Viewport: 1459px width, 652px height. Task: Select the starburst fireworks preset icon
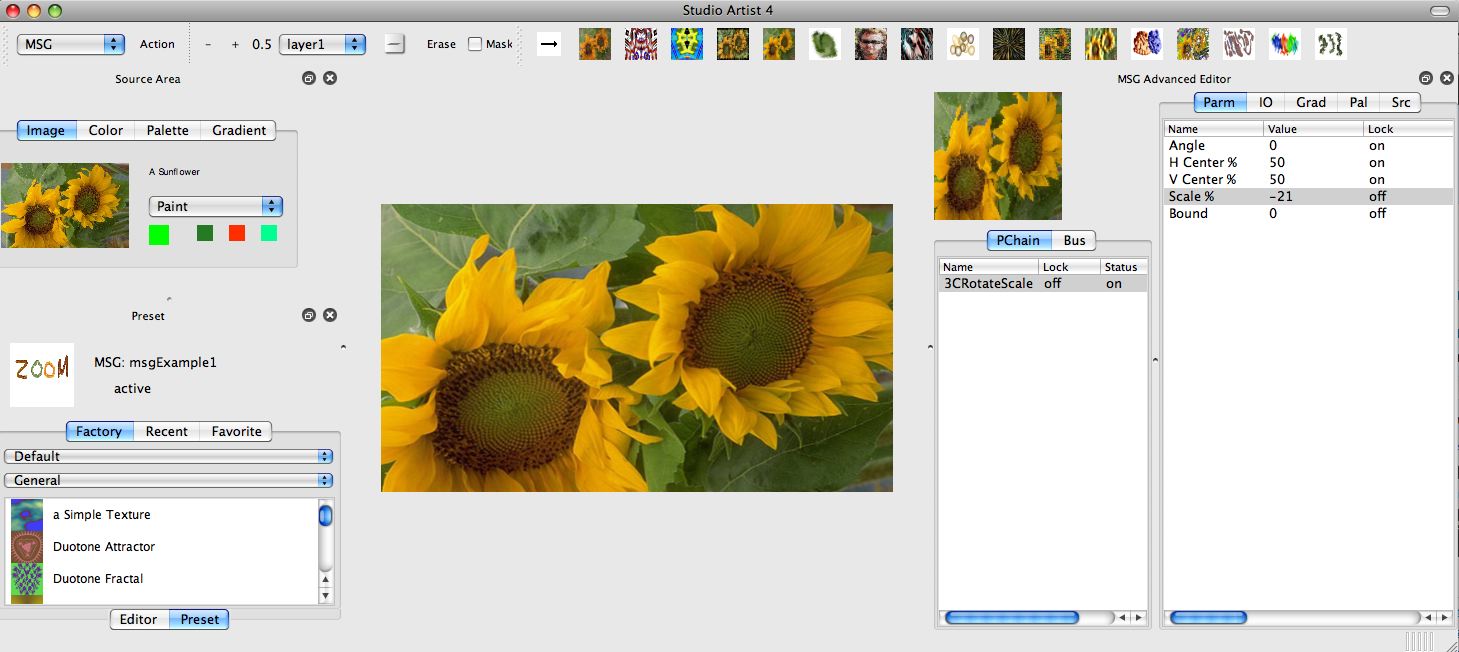click(x=1008, y=44)
